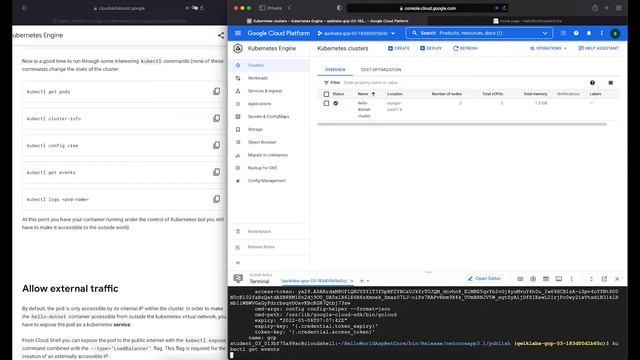Click the Backup for GKE sidebar icon
The height and width of the screenshot is (360, 640).
pos(238,168)
